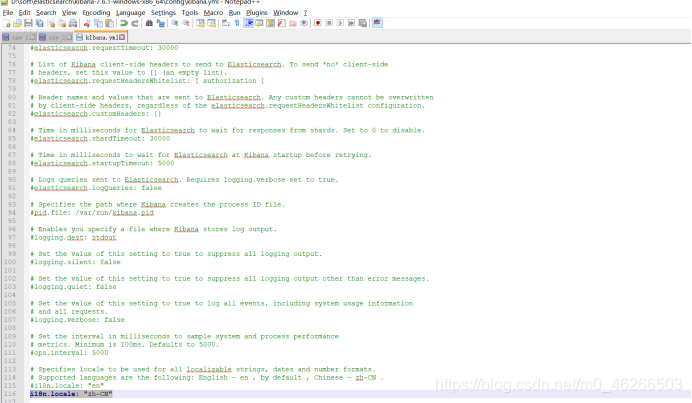Viewport: 692px width, 403px height.
Task: Toggle show all characters pilcrow icon
Action: point(237,23)
